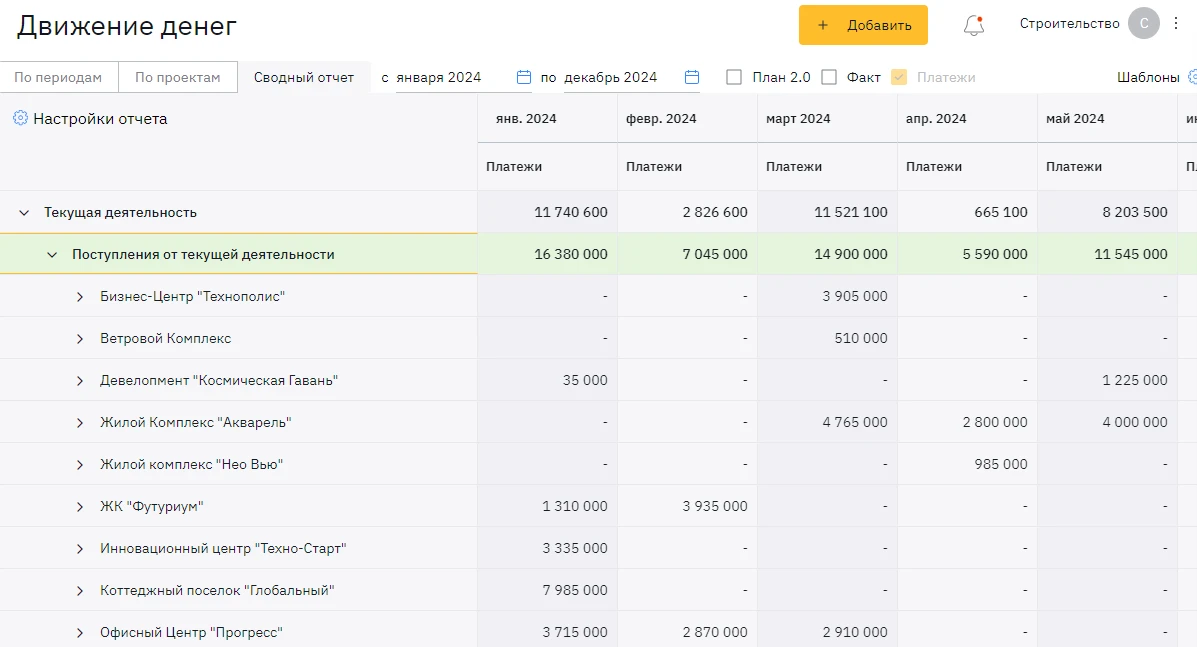This screenshot has width=1197, height=647.
Task: Expand the Ветровой Комплекс row
Action: click(80, 339)
